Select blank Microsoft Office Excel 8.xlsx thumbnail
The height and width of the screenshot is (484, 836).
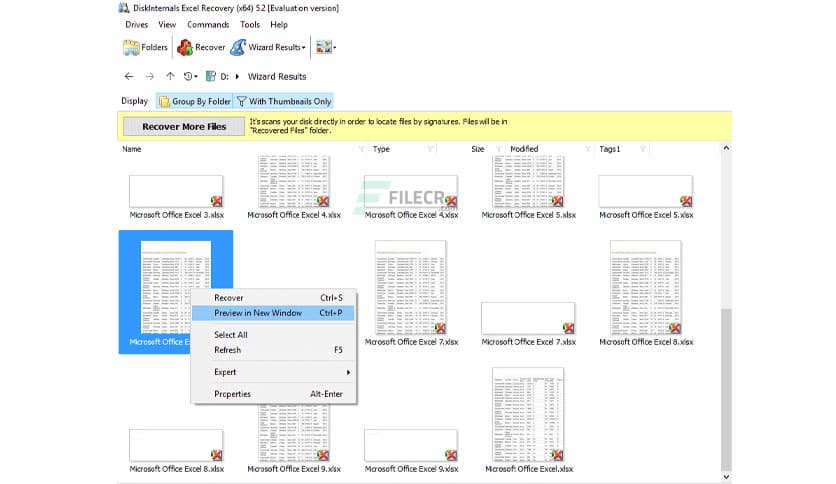point(176,446)
